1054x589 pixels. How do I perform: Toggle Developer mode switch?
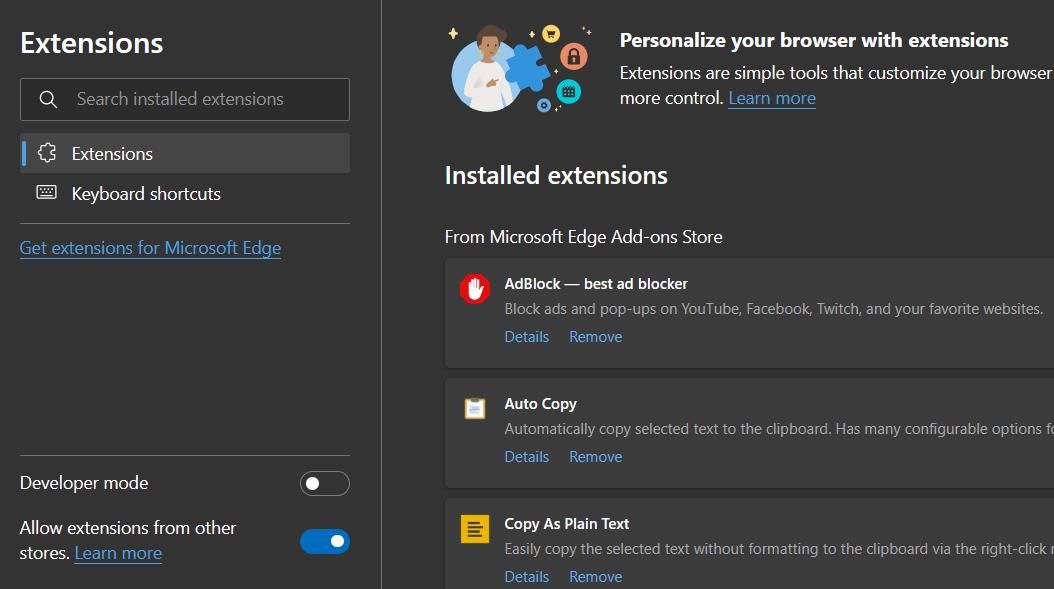tap(325, 483)
